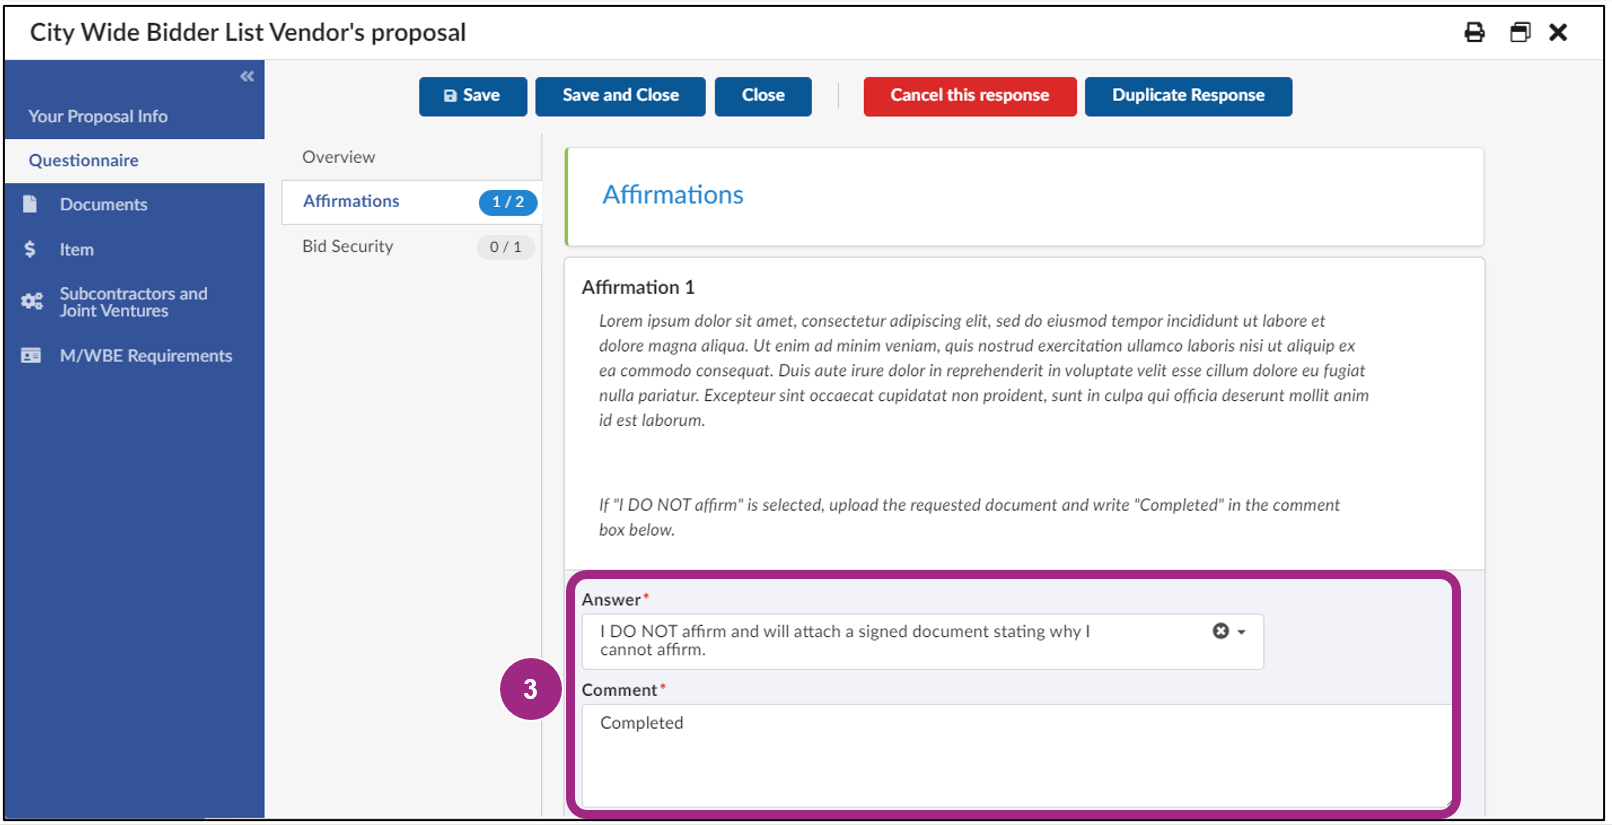The height and width of the screenshot is (825, 1612).
Task: Click the Save button
Action: click(472, 96)
